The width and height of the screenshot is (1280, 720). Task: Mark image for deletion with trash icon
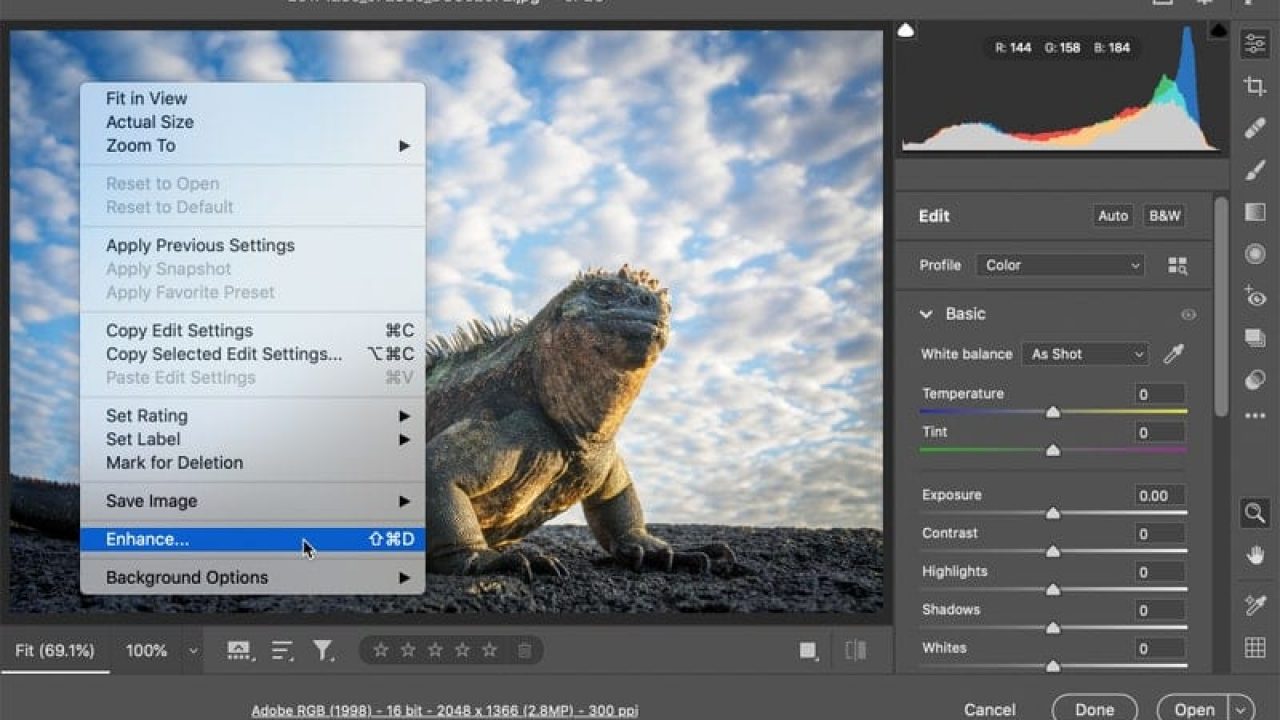(524, 651)
